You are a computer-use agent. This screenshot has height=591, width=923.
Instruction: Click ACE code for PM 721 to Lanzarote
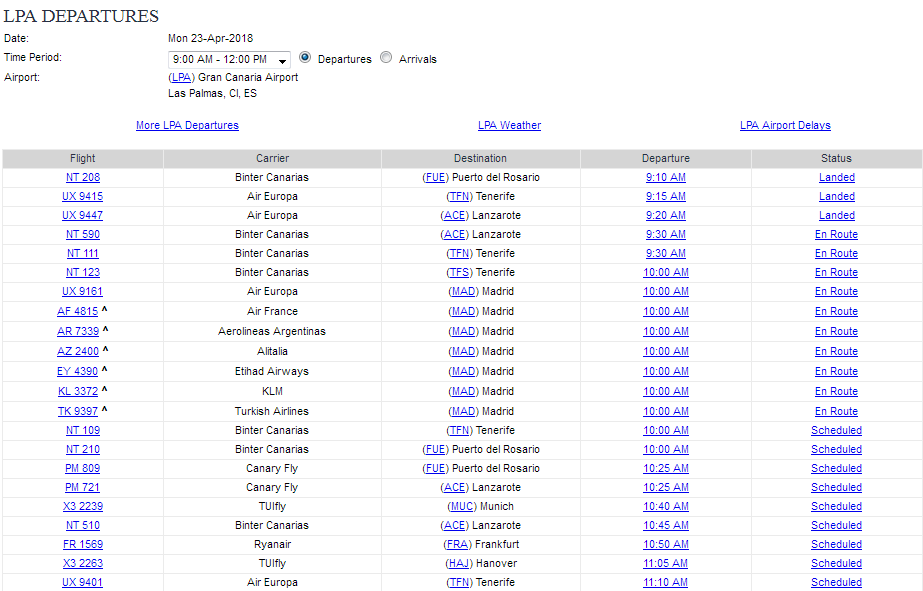pos(455,487)
